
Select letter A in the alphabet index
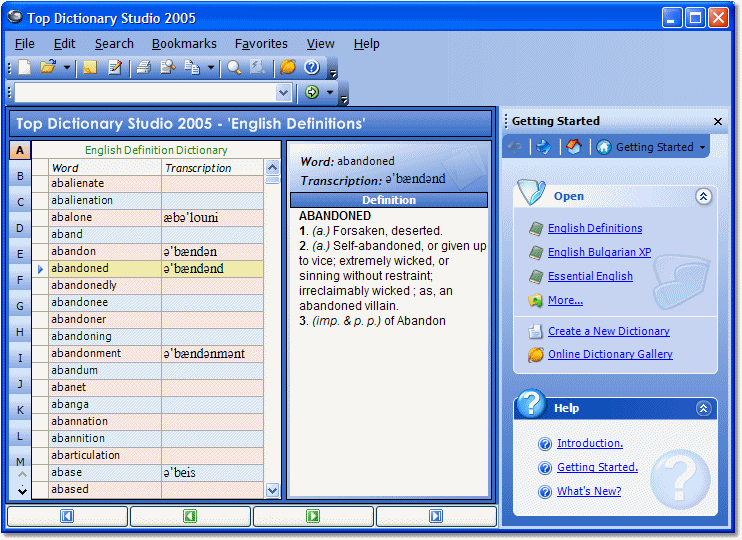[x=20, y=150]
